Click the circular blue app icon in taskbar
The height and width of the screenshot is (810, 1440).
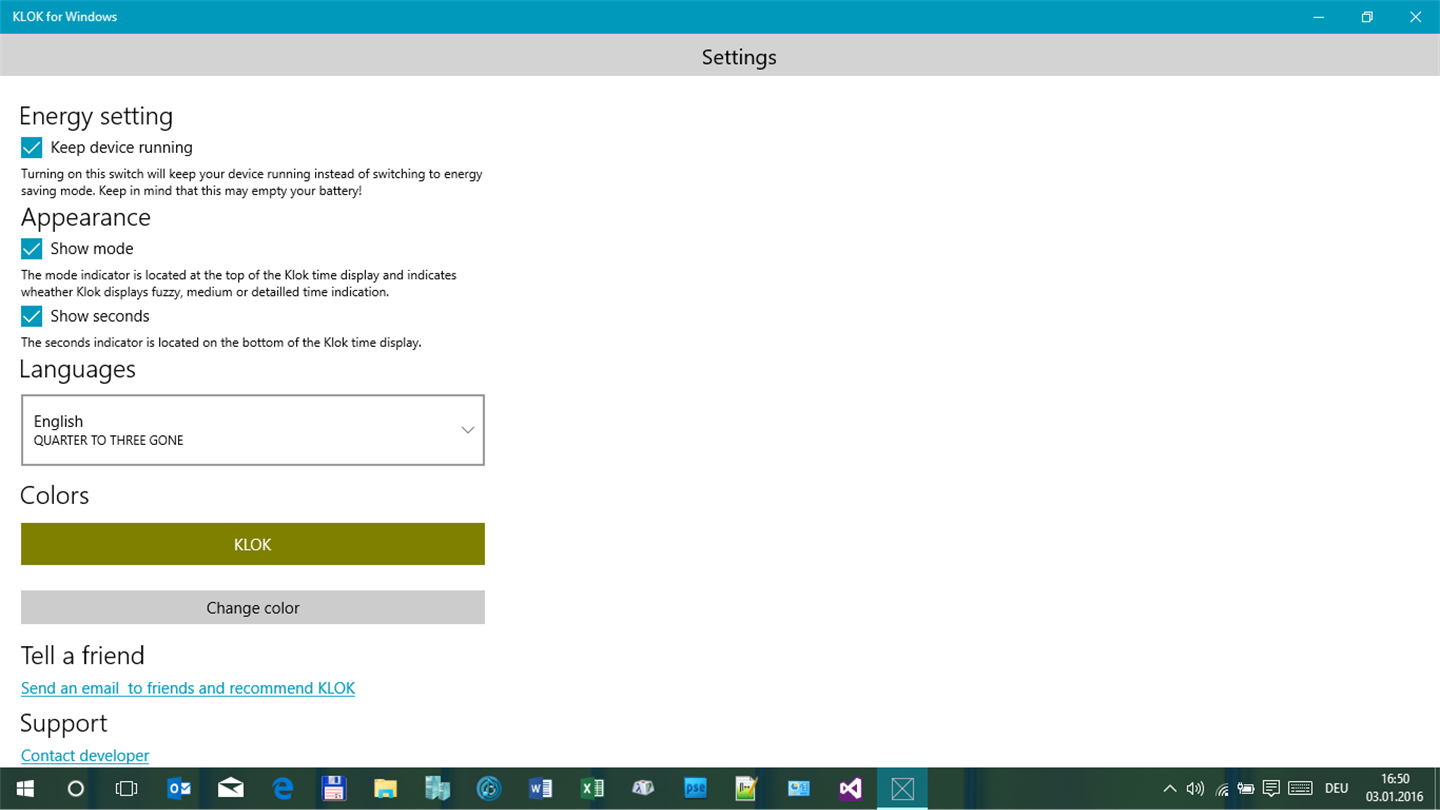[489, 789]
